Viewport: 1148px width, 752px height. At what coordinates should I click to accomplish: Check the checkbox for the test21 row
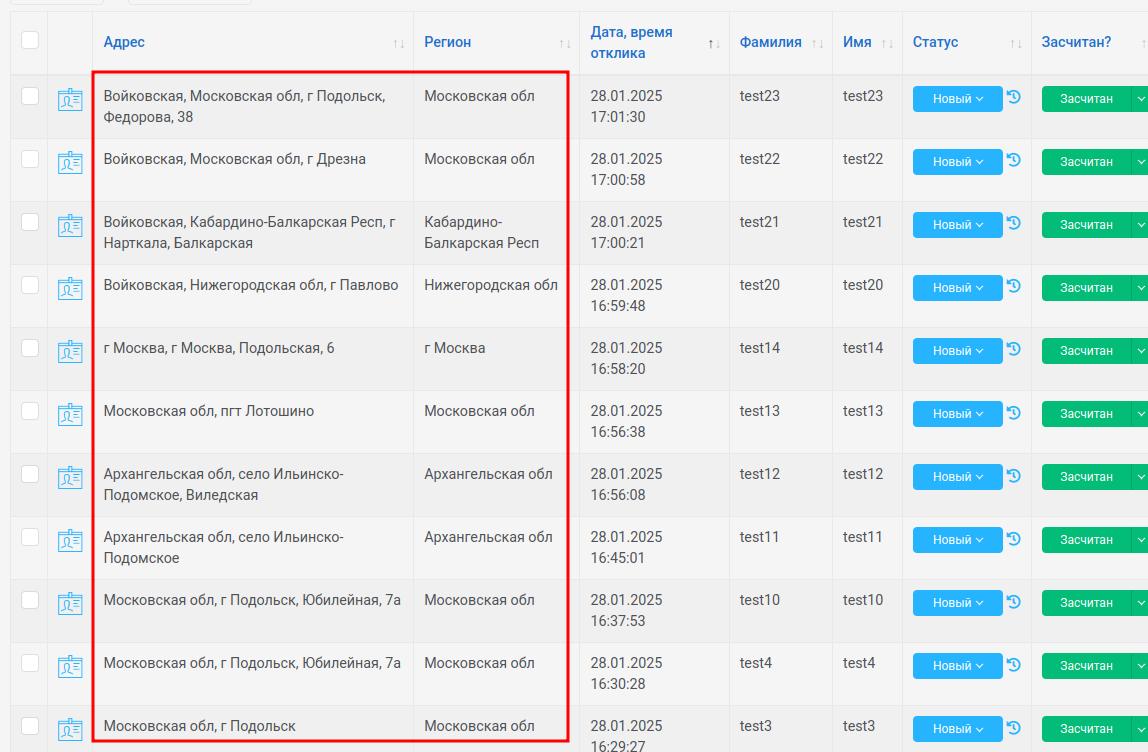point(30,222)
